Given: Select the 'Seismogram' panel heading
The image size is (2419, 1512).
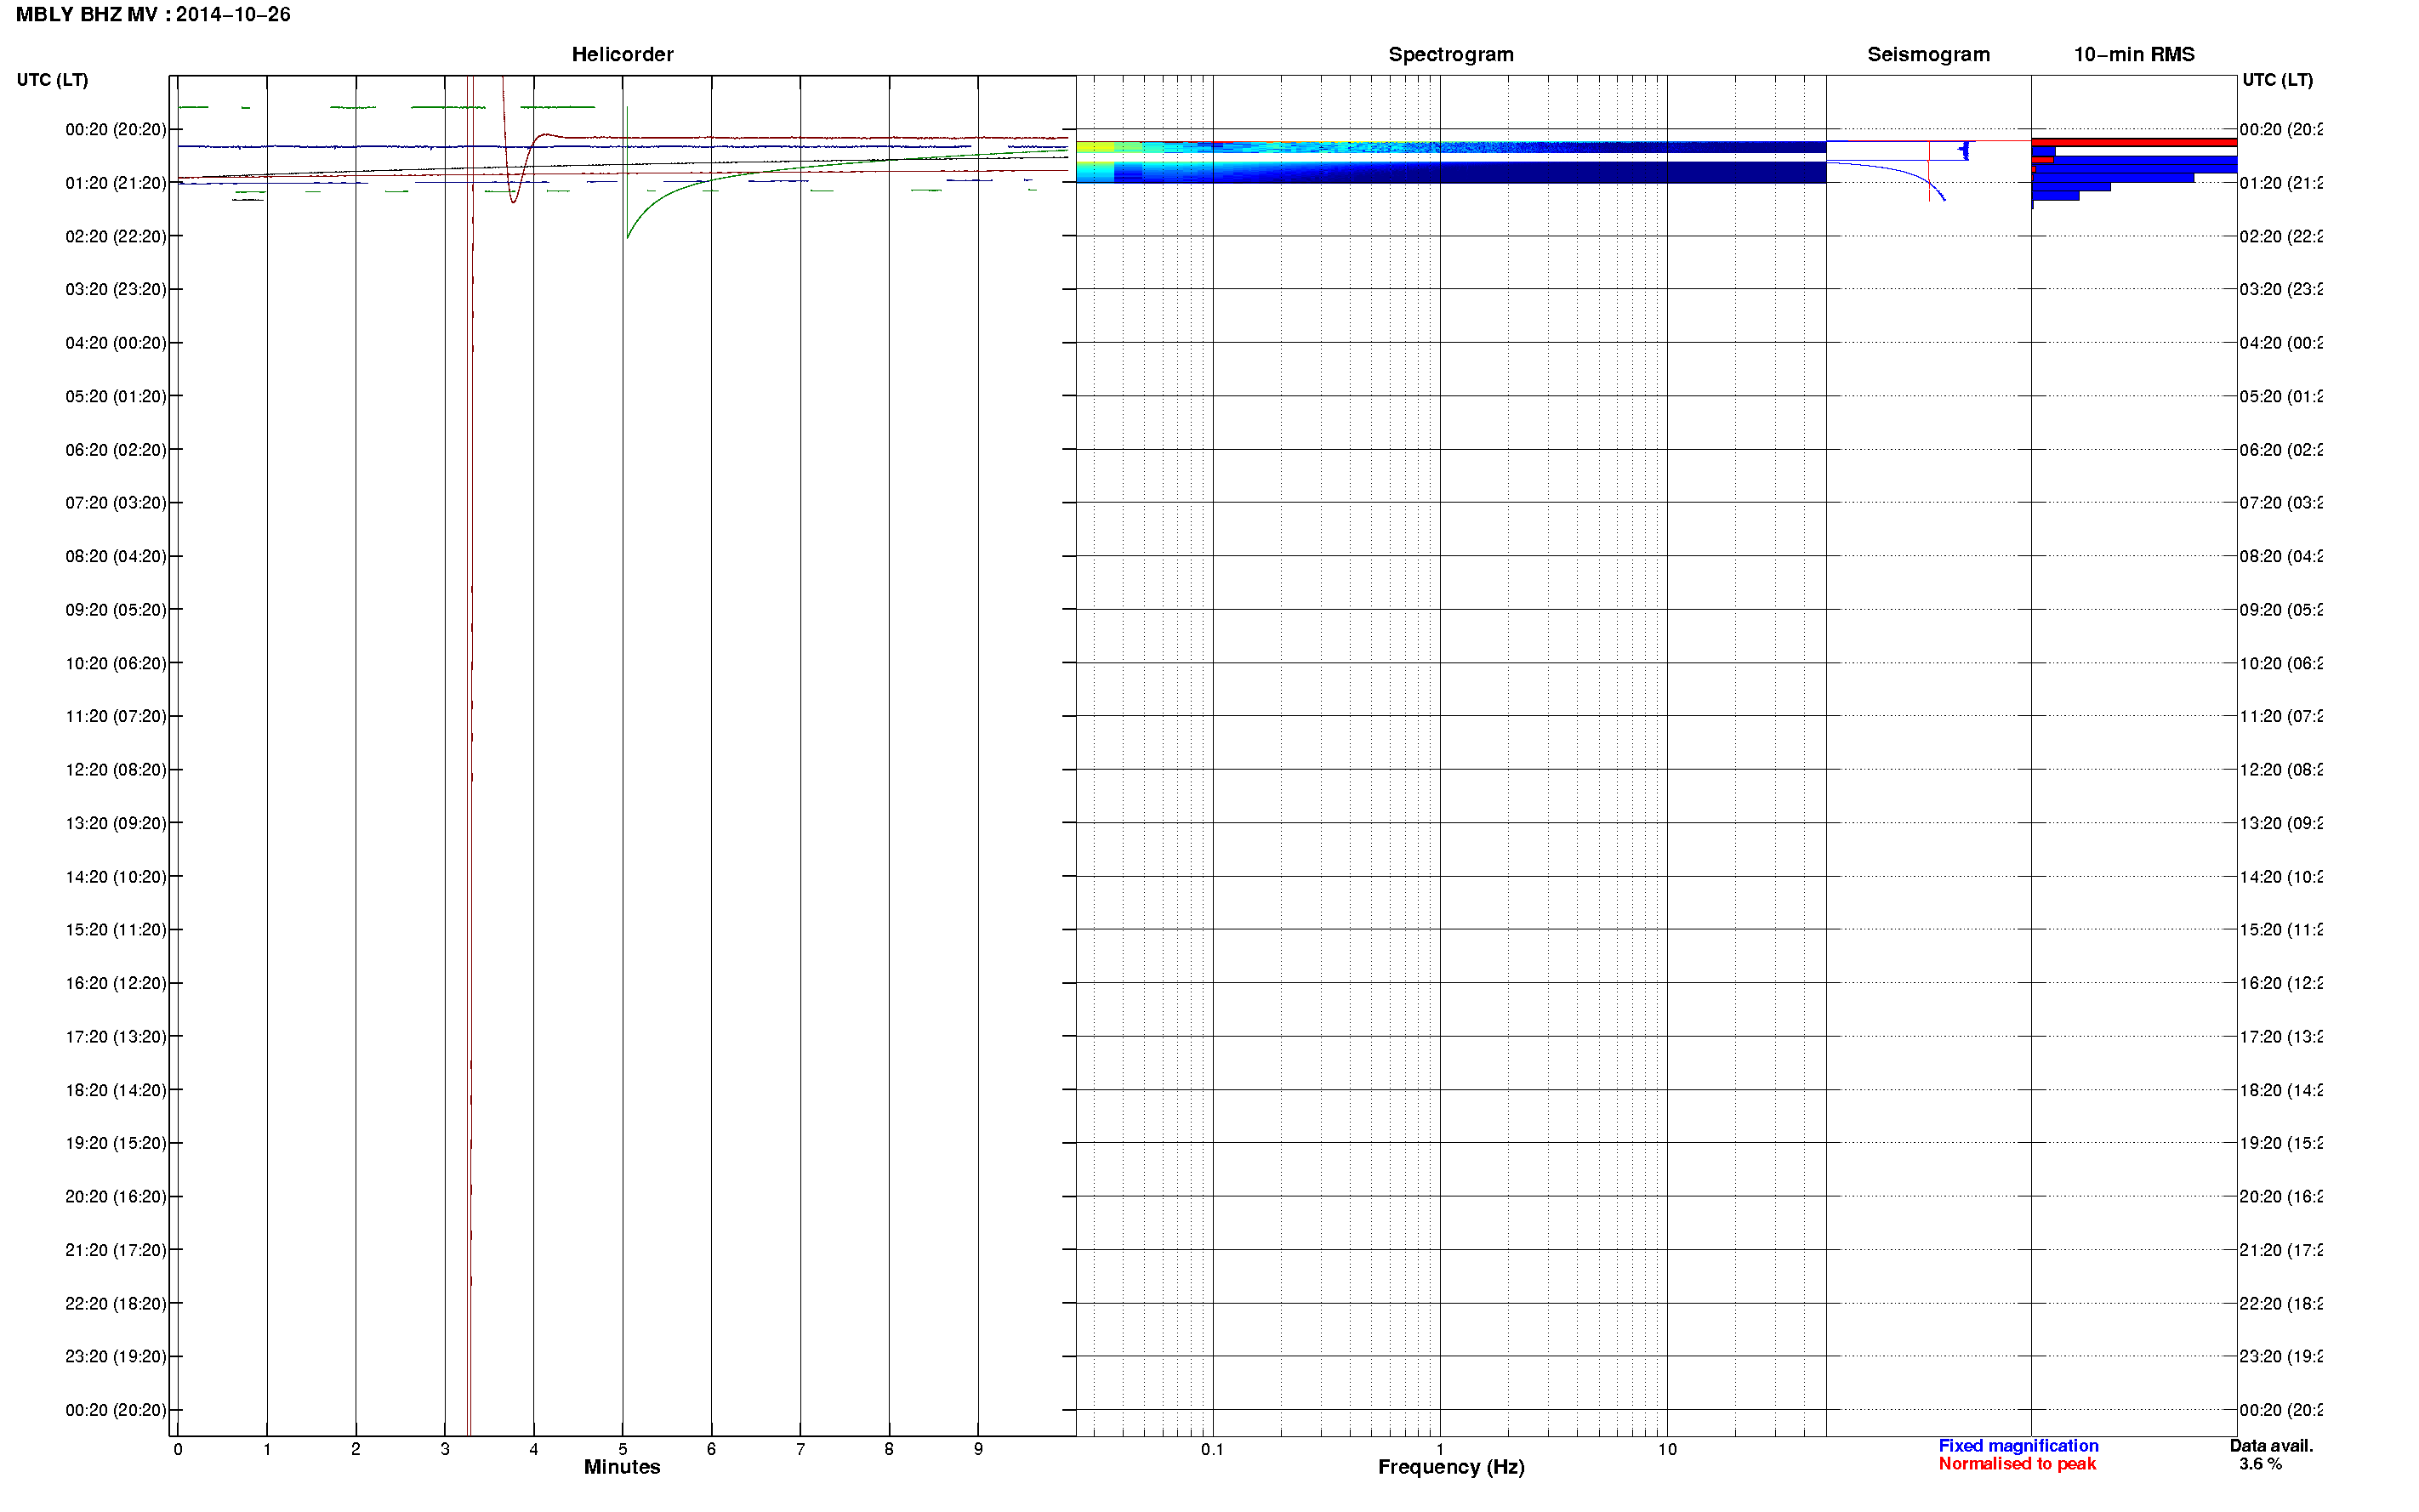Looking at the screenshot, I should pyautogui.click(x=1928, y=54).
